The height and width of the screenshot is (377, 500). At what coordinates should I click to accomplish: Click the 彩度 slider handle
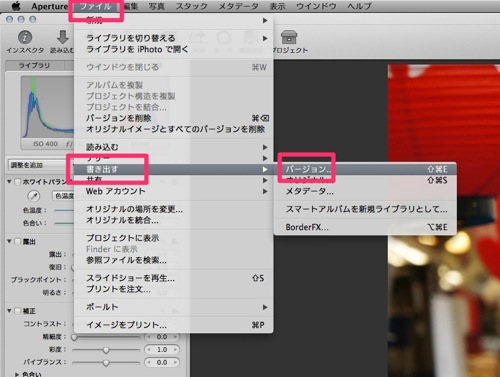coord(106,350)
